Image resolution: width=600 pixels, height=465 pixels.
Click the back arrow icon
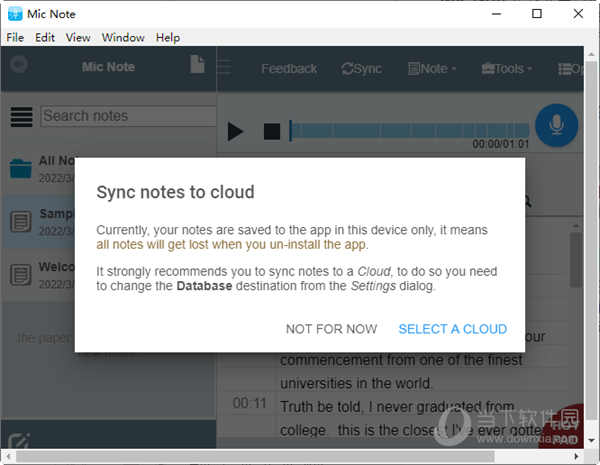(19, 64)
